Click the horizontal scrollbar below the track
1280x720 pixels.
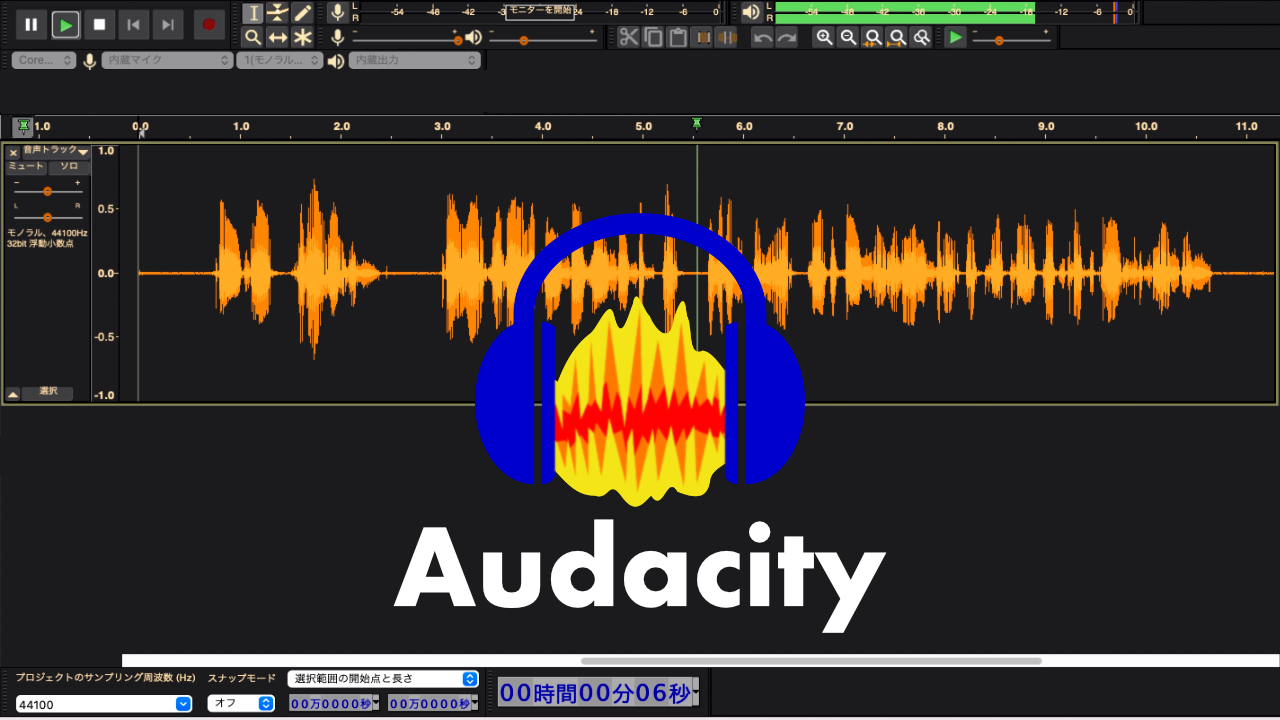pos(811,660)
